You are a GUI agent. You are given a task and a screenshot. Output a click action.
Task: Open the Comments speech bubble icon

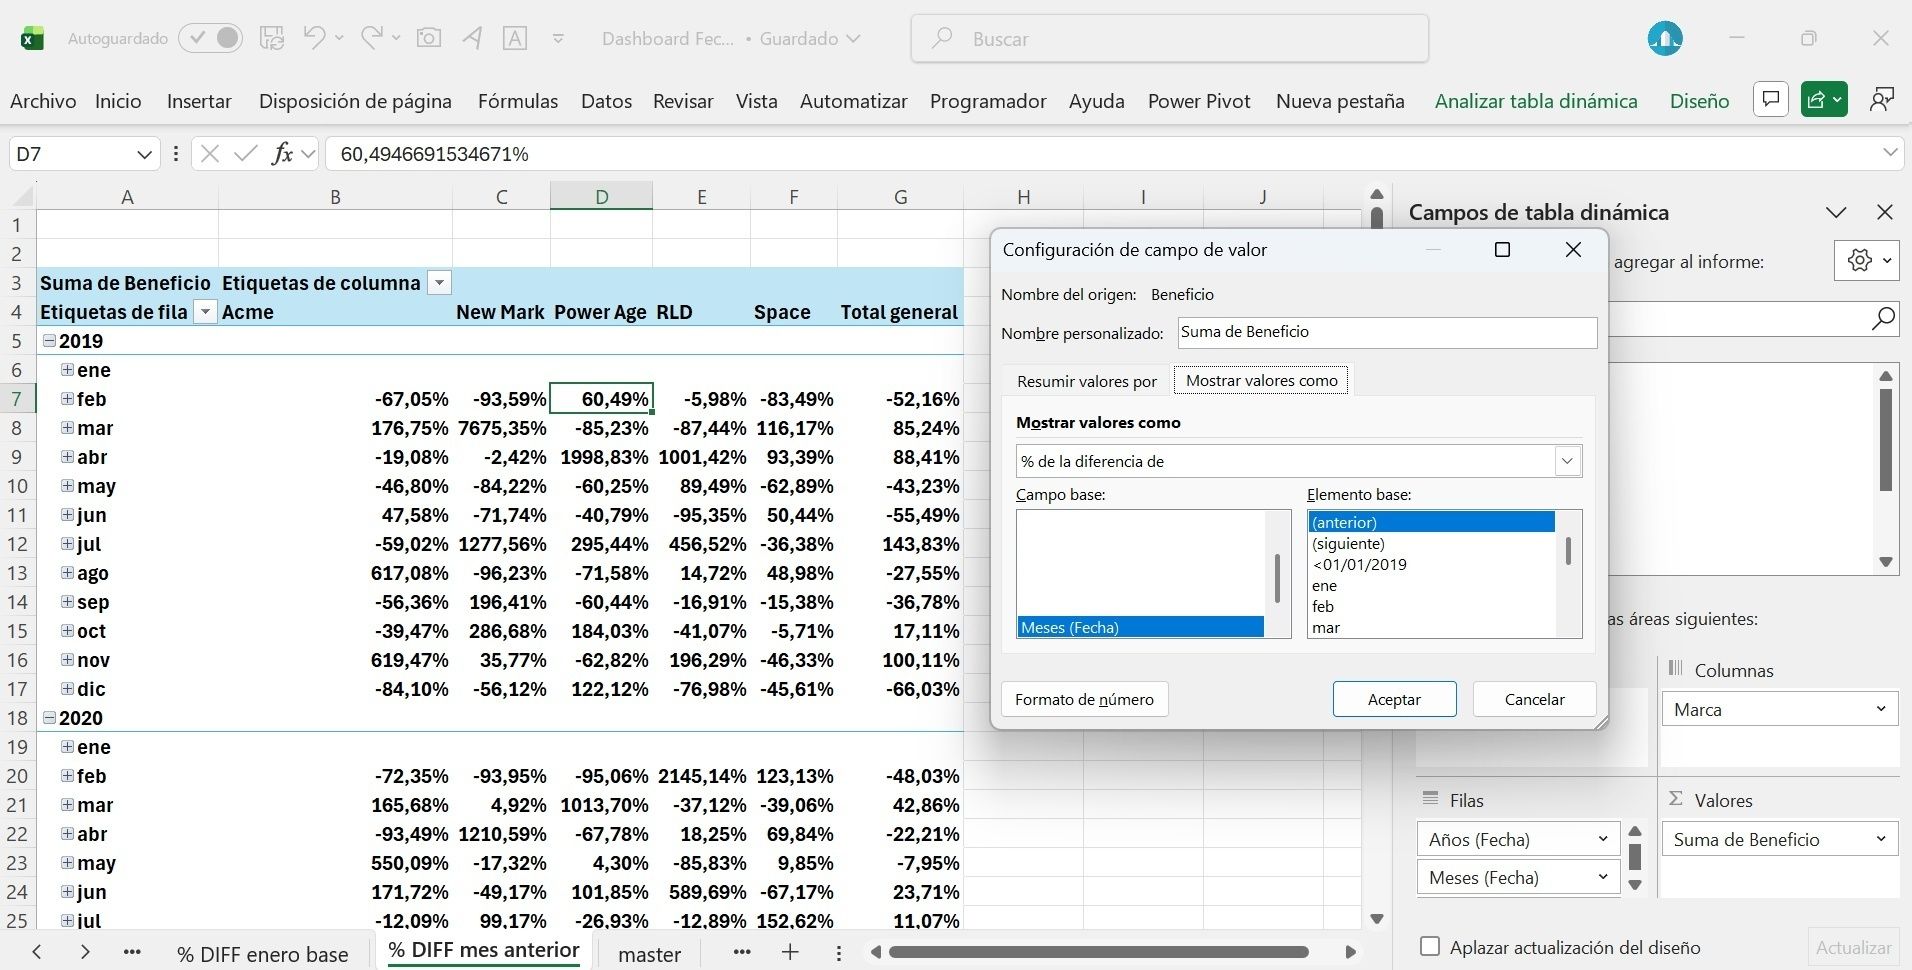coord(1771,100)
